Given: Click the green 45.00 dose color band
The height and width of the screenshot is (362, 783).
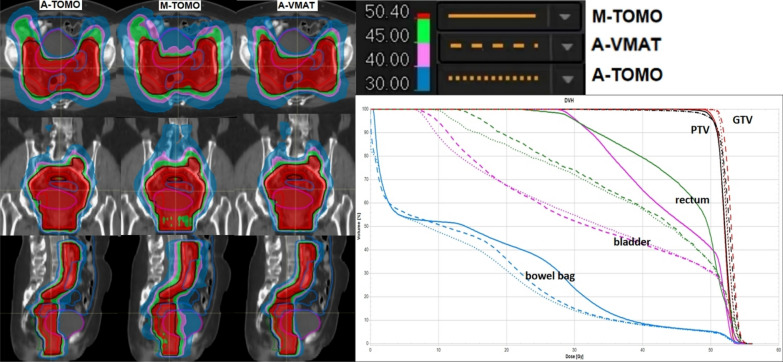Looking at the screenshot, I should tap(423, 31).
